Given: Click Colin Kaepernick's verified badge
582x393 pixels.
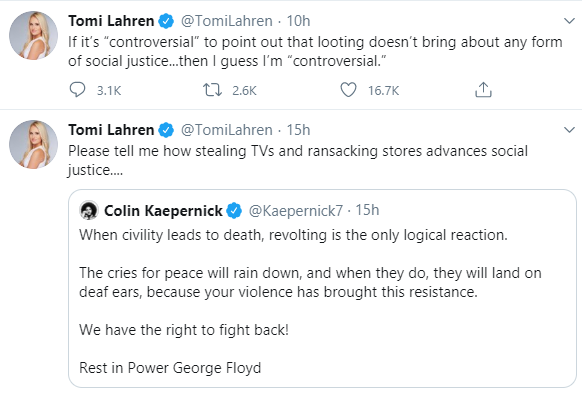Looking at the screenshot, I should (x=234, y=211).
